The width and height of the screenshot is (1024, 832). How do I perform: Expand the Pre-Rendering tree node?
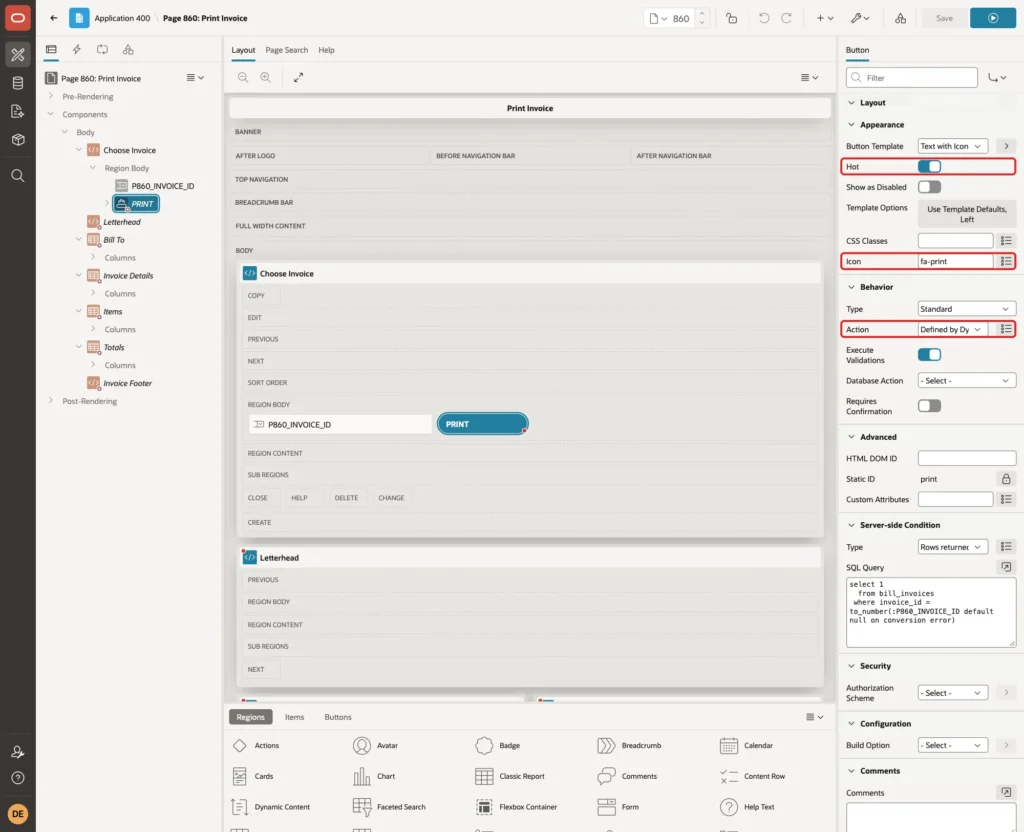50,96
